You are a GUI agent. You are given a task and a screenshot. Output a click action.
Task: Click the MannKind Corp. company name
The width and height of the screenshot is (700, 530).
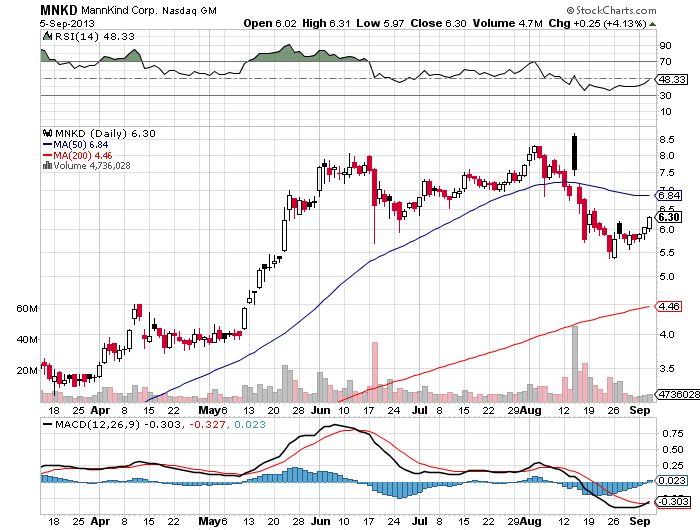(x=119, y=10)
